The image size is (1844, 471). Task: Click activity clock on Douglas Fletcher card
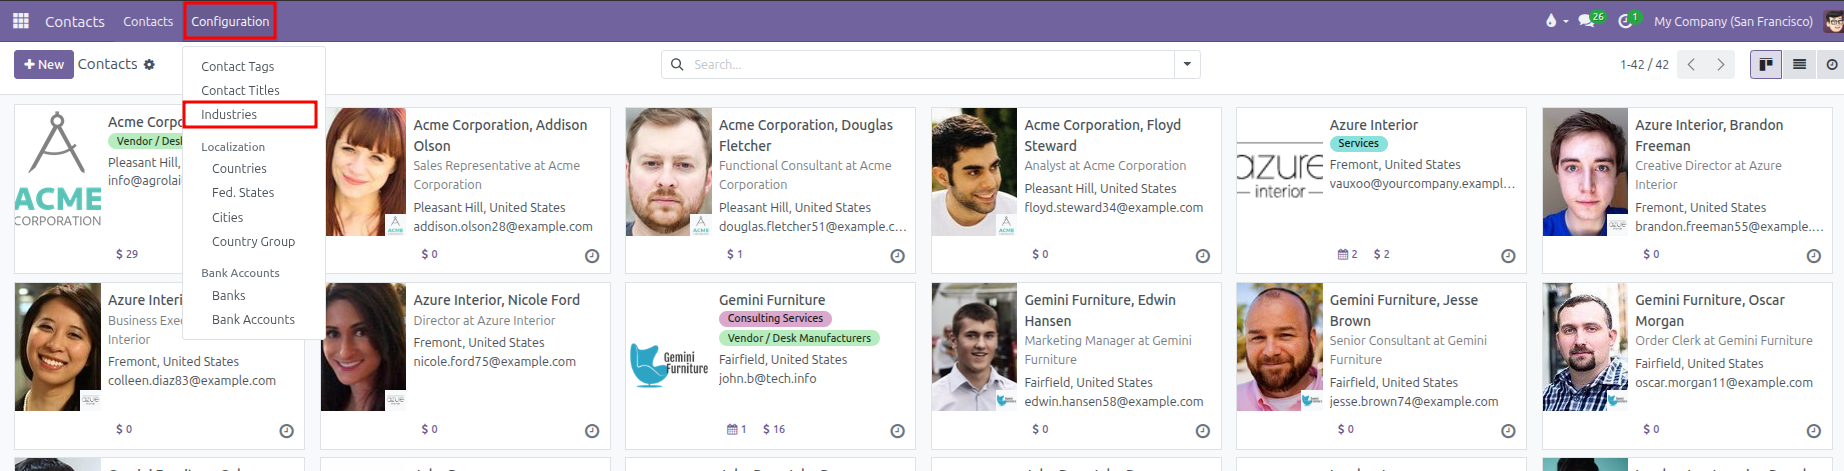click(x=898, y=256)
